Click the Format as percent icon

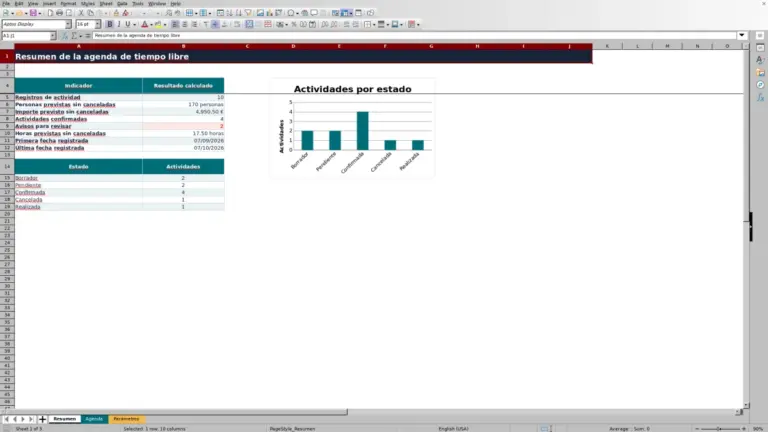294,24
